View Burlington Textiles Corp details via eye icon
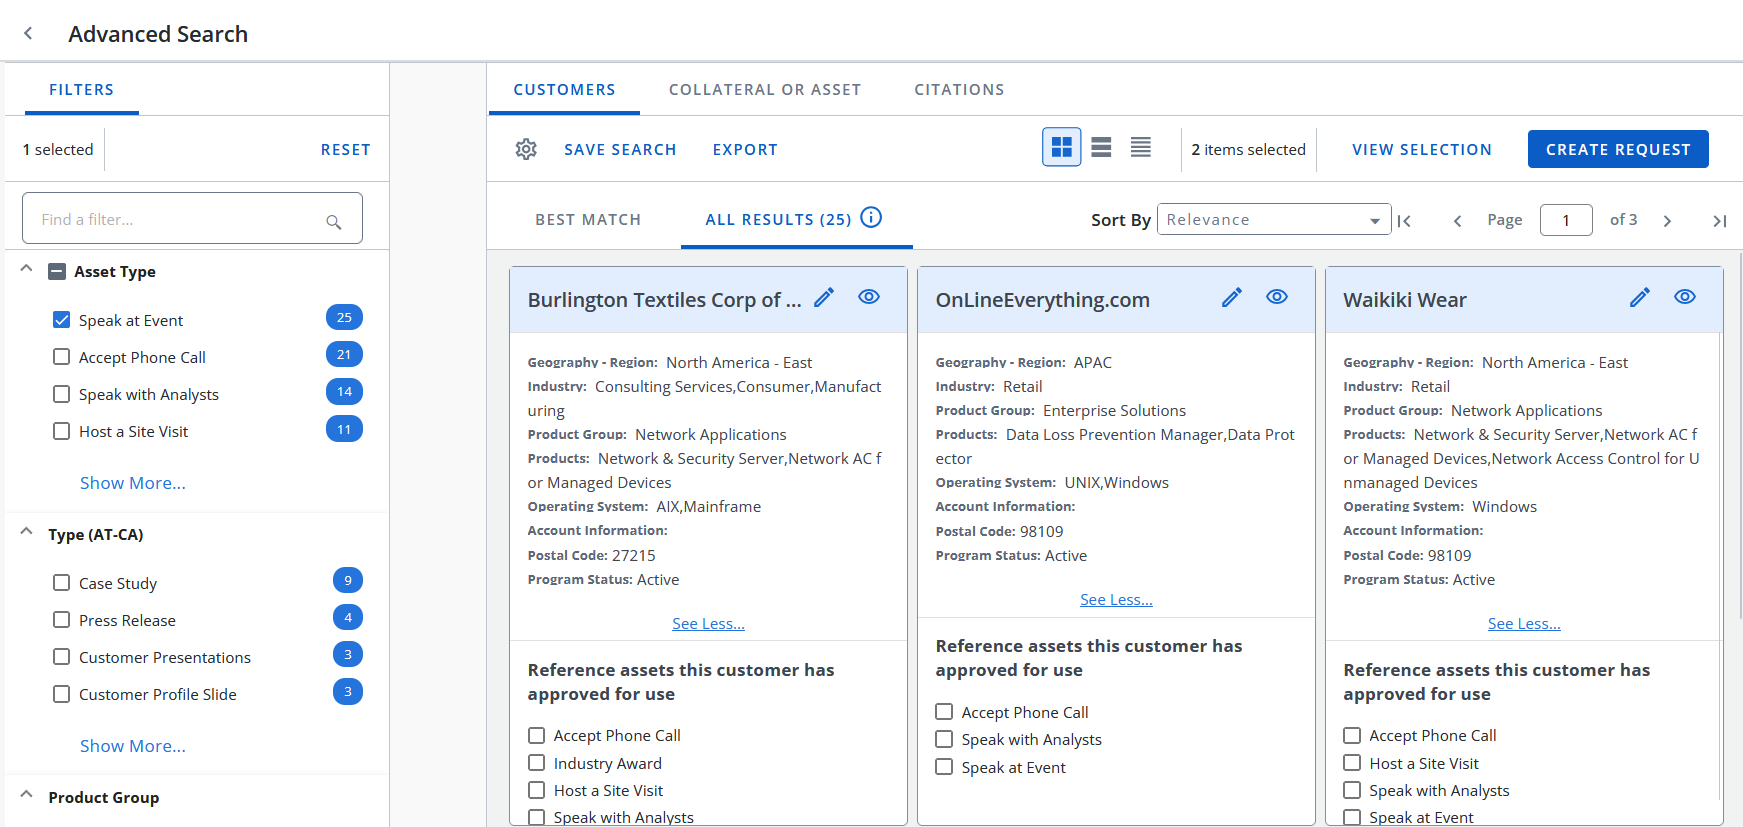 [x=869, y=297]
